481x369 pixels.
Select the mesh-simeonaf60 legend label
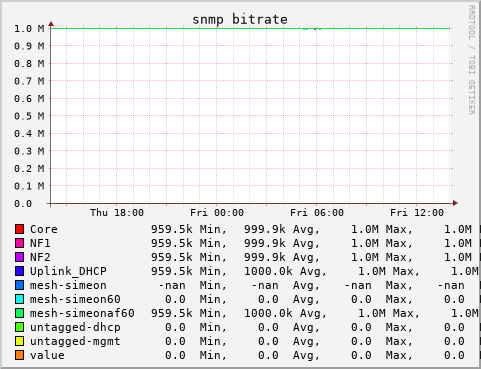[82, 313]
